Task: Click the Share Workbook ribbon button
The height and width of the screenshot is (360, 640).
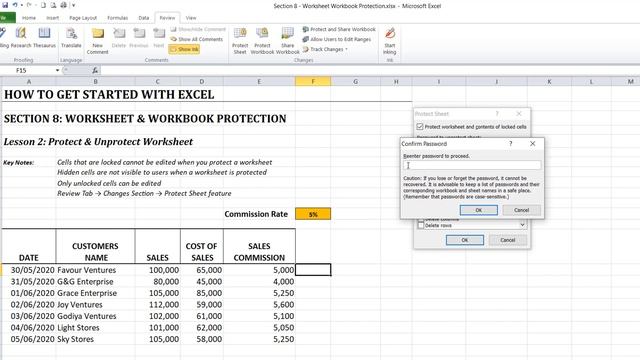Action: coord(287,41)
